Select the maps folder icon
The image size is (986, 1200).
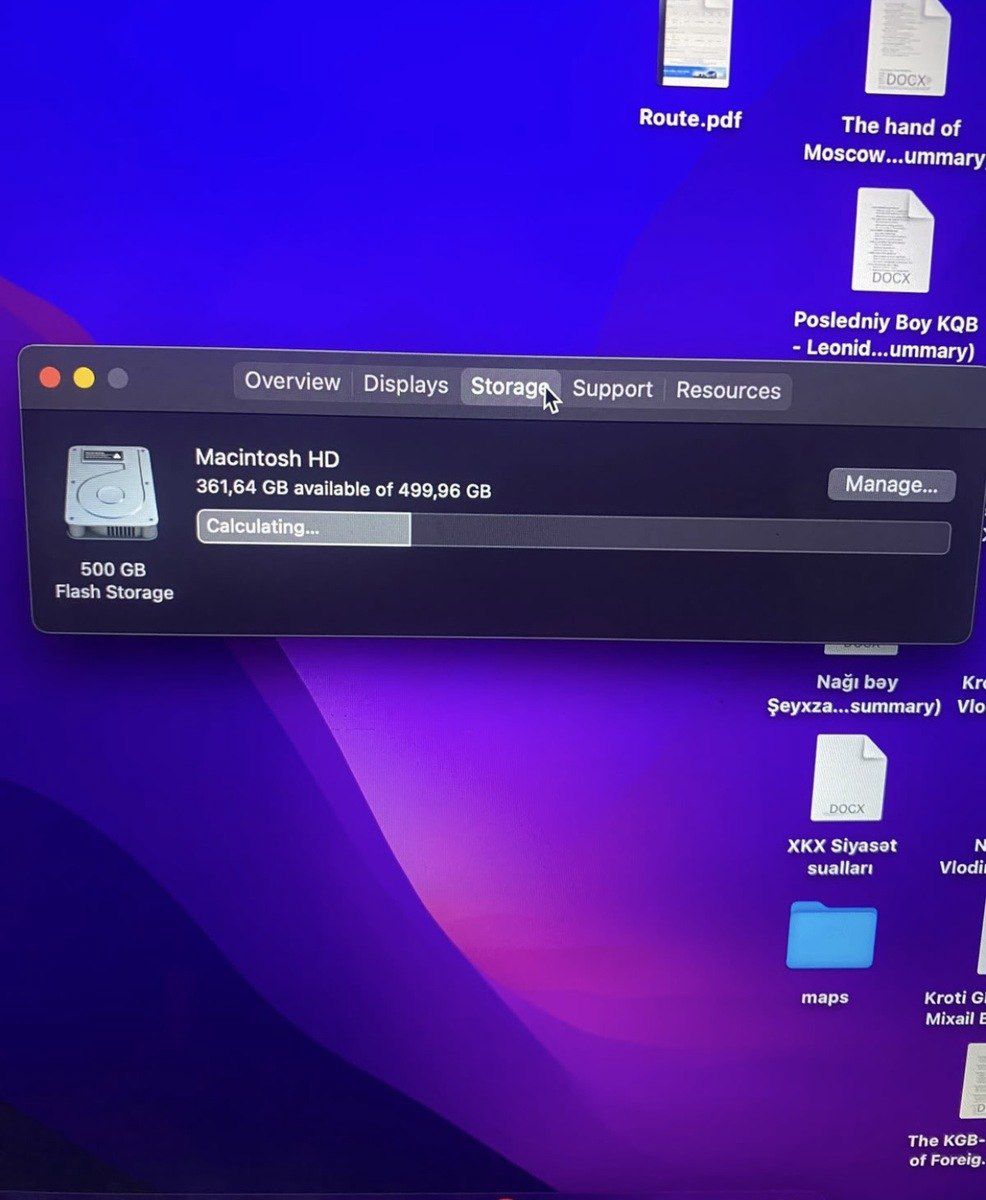[x=831, y=935]
